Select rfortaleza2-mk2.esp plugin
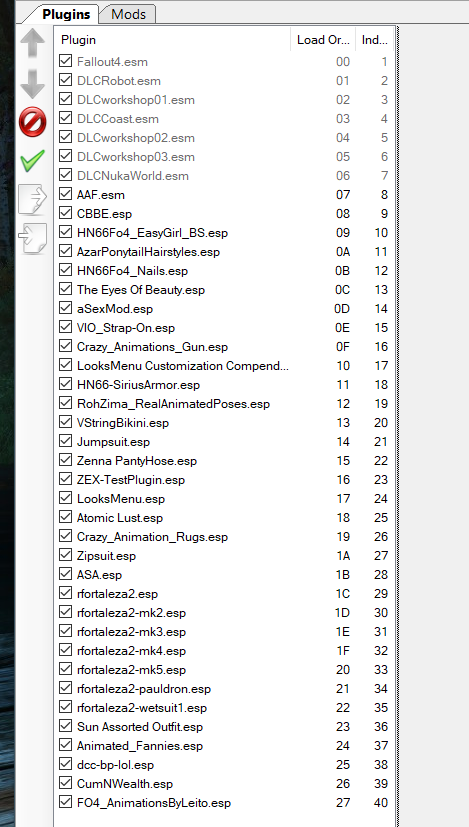The width and height of the screenshot is (469, 827). [x=131, y=612]
